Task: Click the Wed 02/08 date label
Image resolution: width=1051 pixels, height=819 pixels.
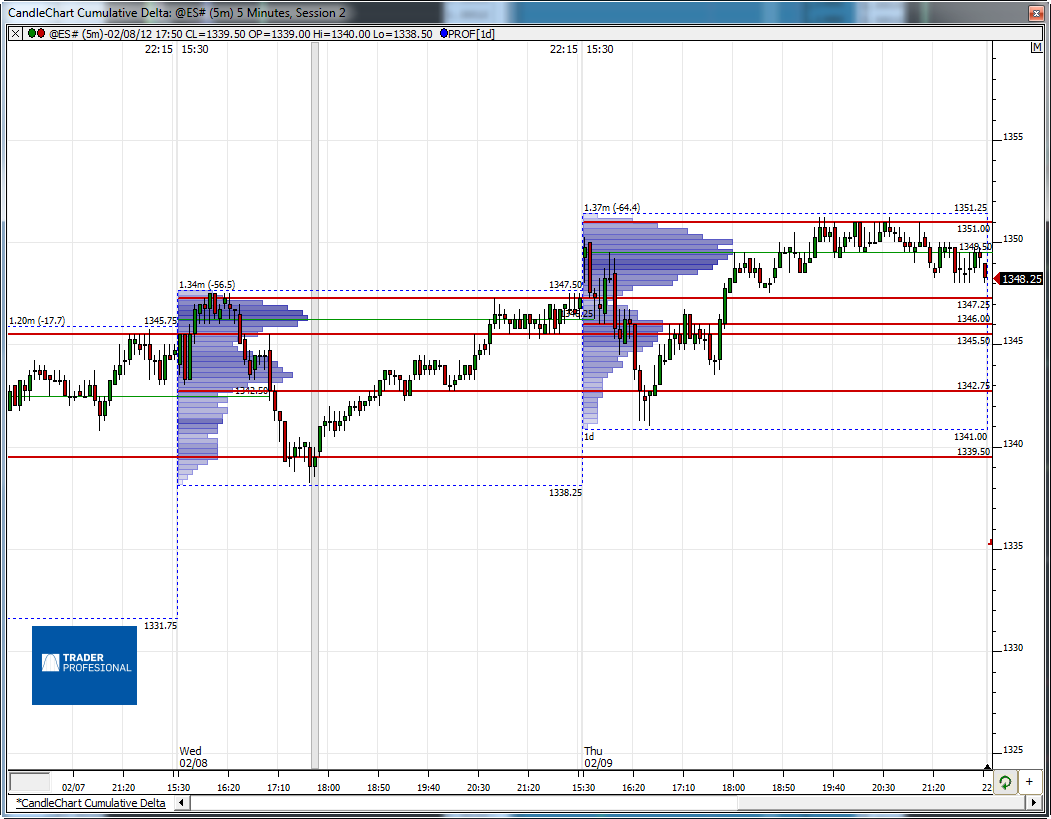Action: pos(193,757)
